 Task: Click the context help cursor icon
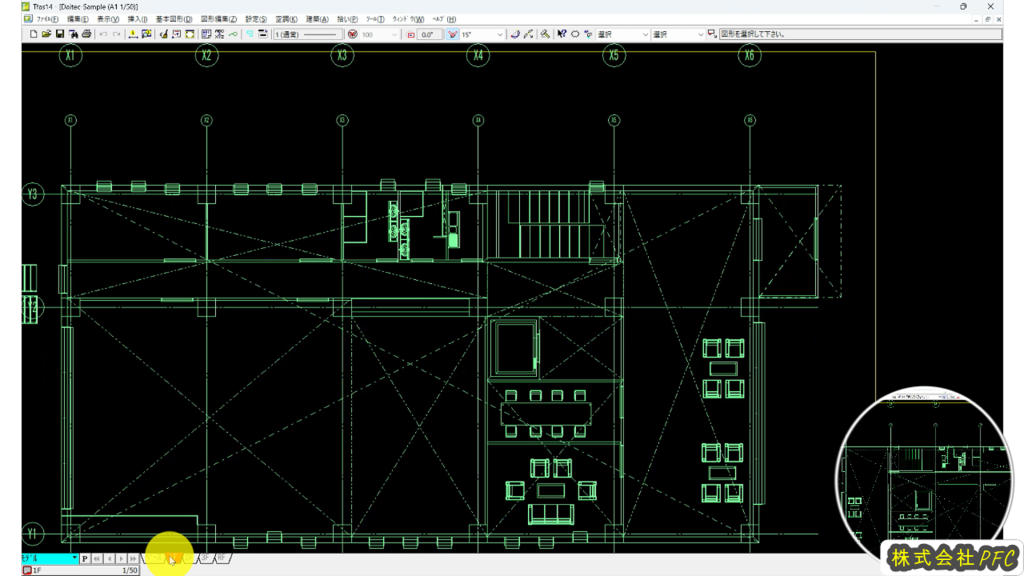(x=561, y=34)
